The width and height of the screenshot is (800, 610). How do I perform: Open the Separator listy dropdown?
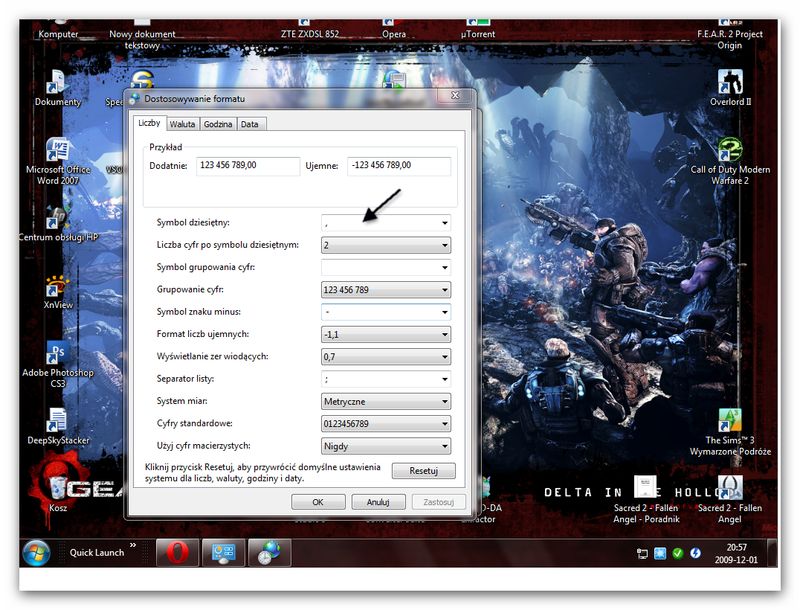(386, 379)
